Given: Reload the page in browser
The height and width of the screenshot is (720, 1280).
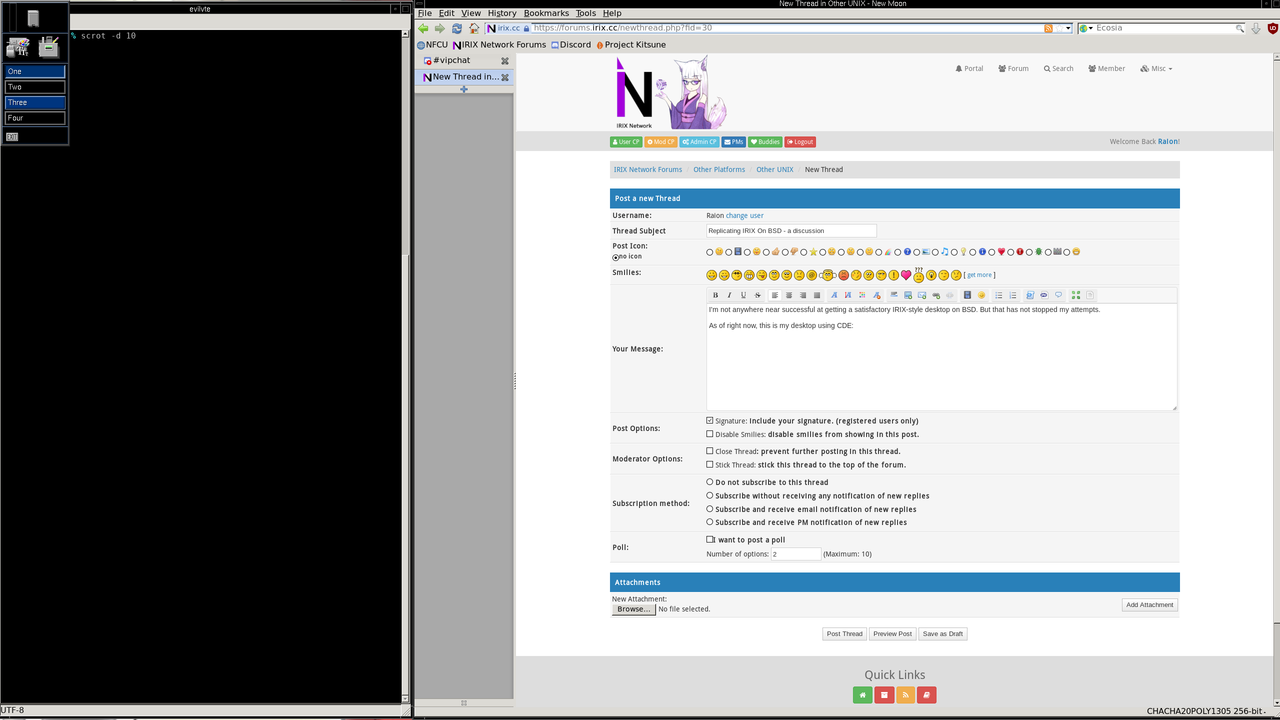Looking at the screenshot, I should click(457, 28).
